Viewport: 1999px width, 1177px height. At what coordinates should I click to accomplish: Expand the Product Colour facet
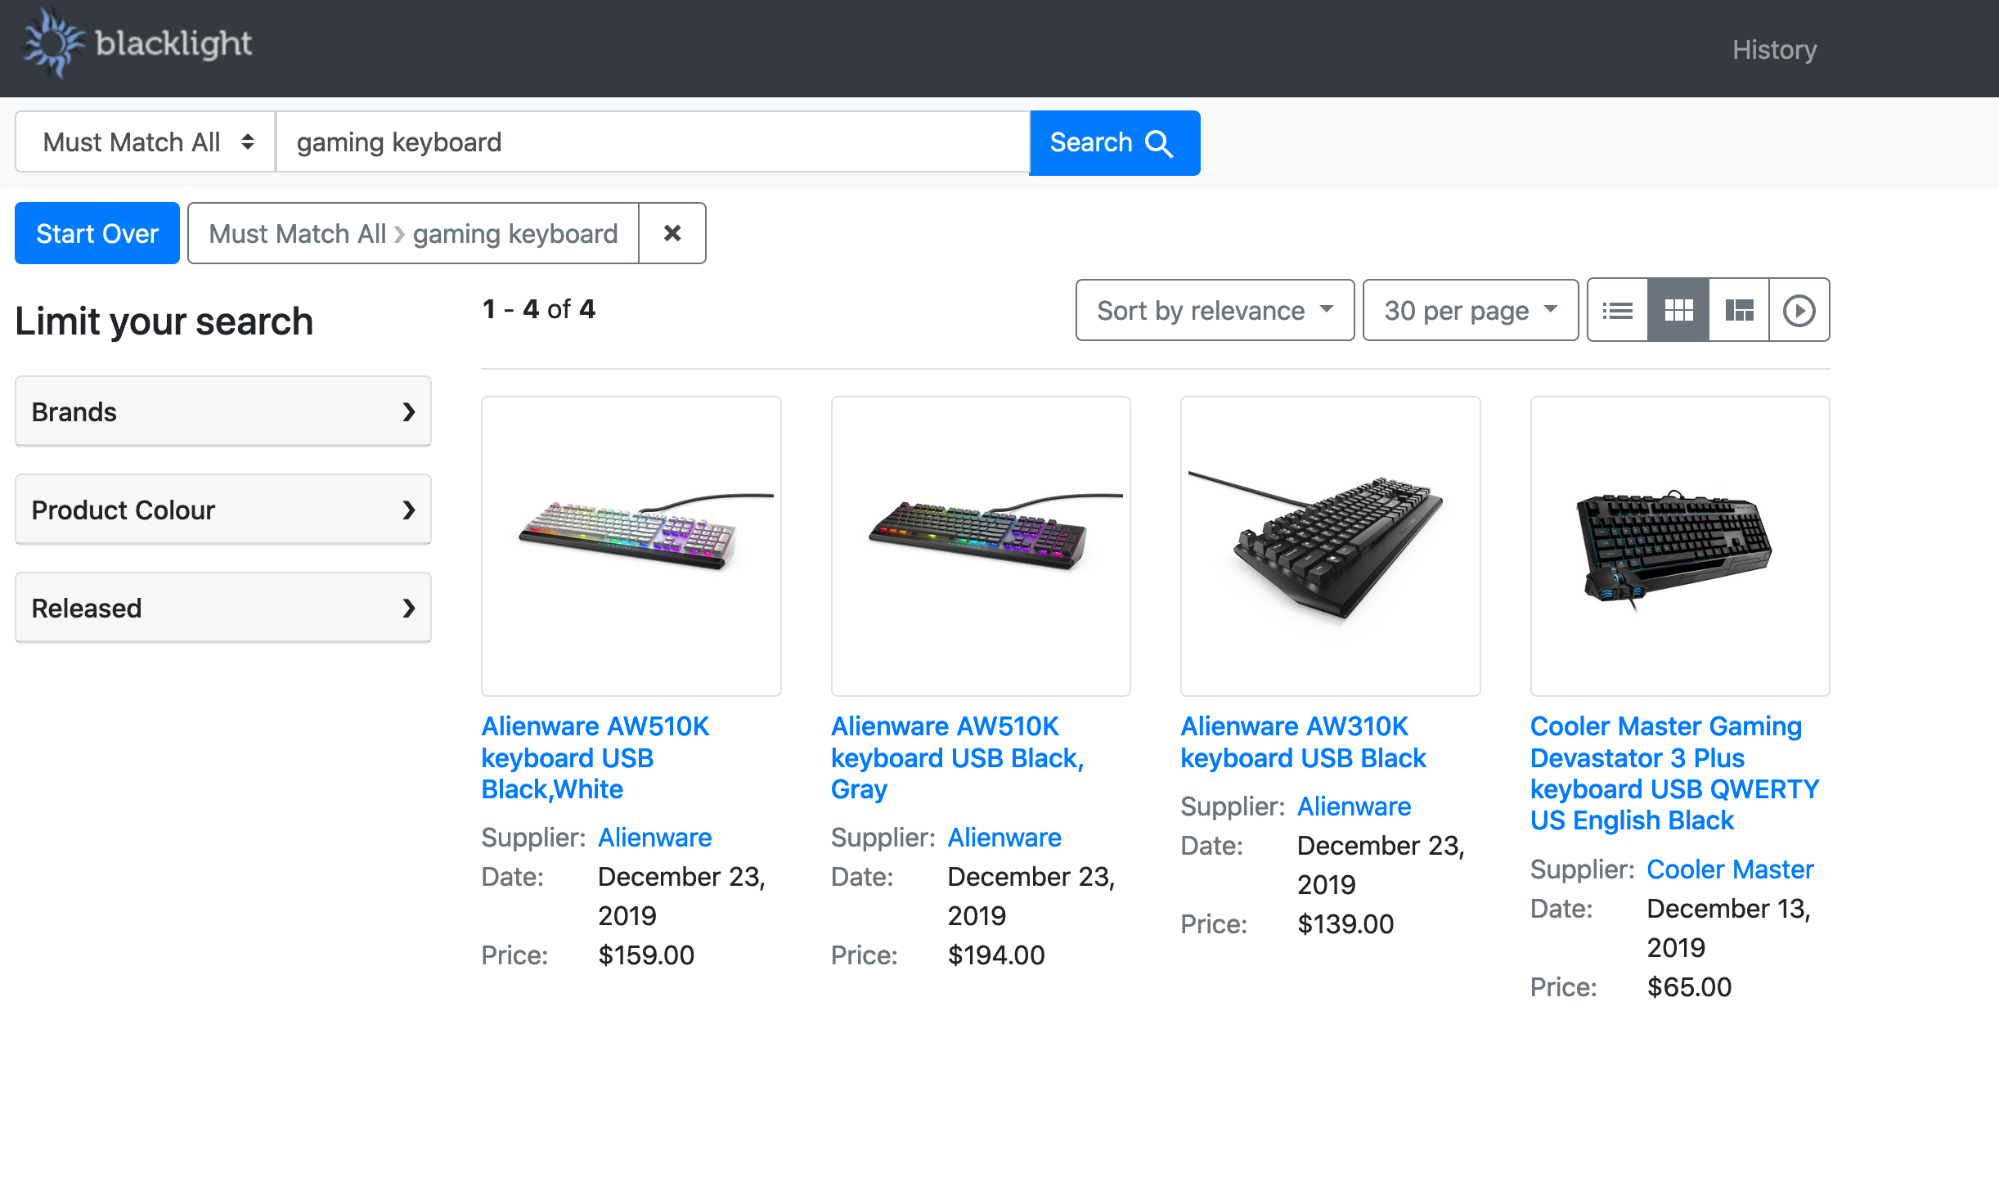click(x=223, y=510)
